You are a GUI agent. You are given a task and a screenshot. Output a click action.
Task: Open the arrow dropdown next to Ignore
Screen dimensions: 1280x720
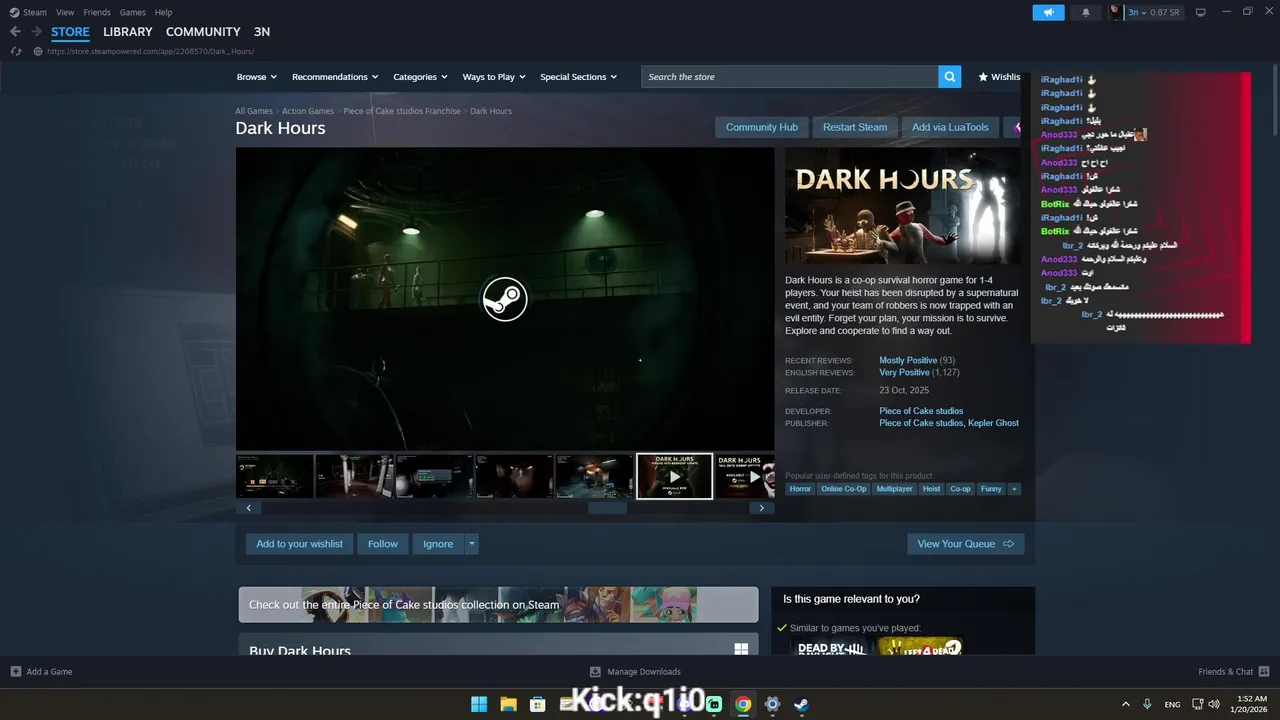click(x=472, y=544)
